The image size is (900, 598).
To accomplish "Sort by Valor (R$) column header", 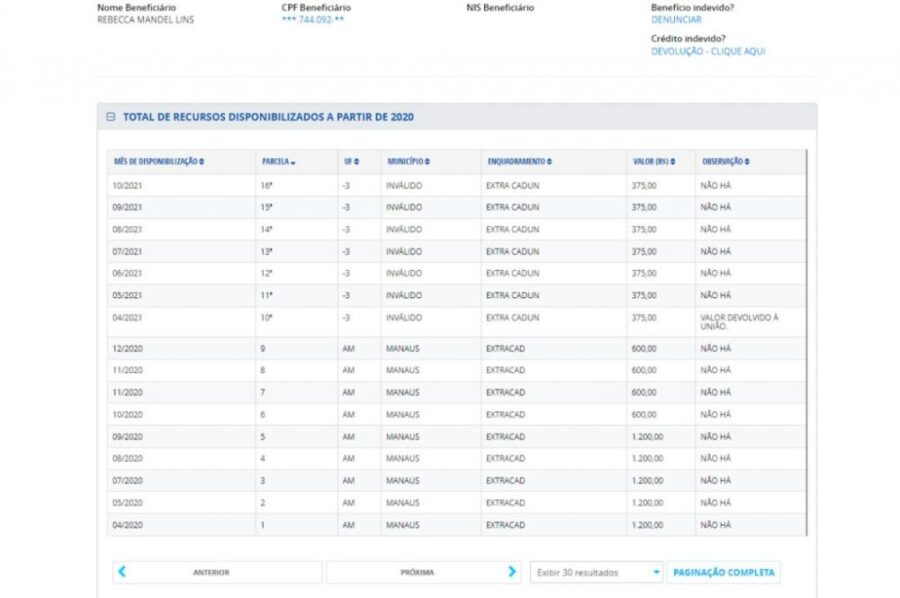I will pos(654,162).
